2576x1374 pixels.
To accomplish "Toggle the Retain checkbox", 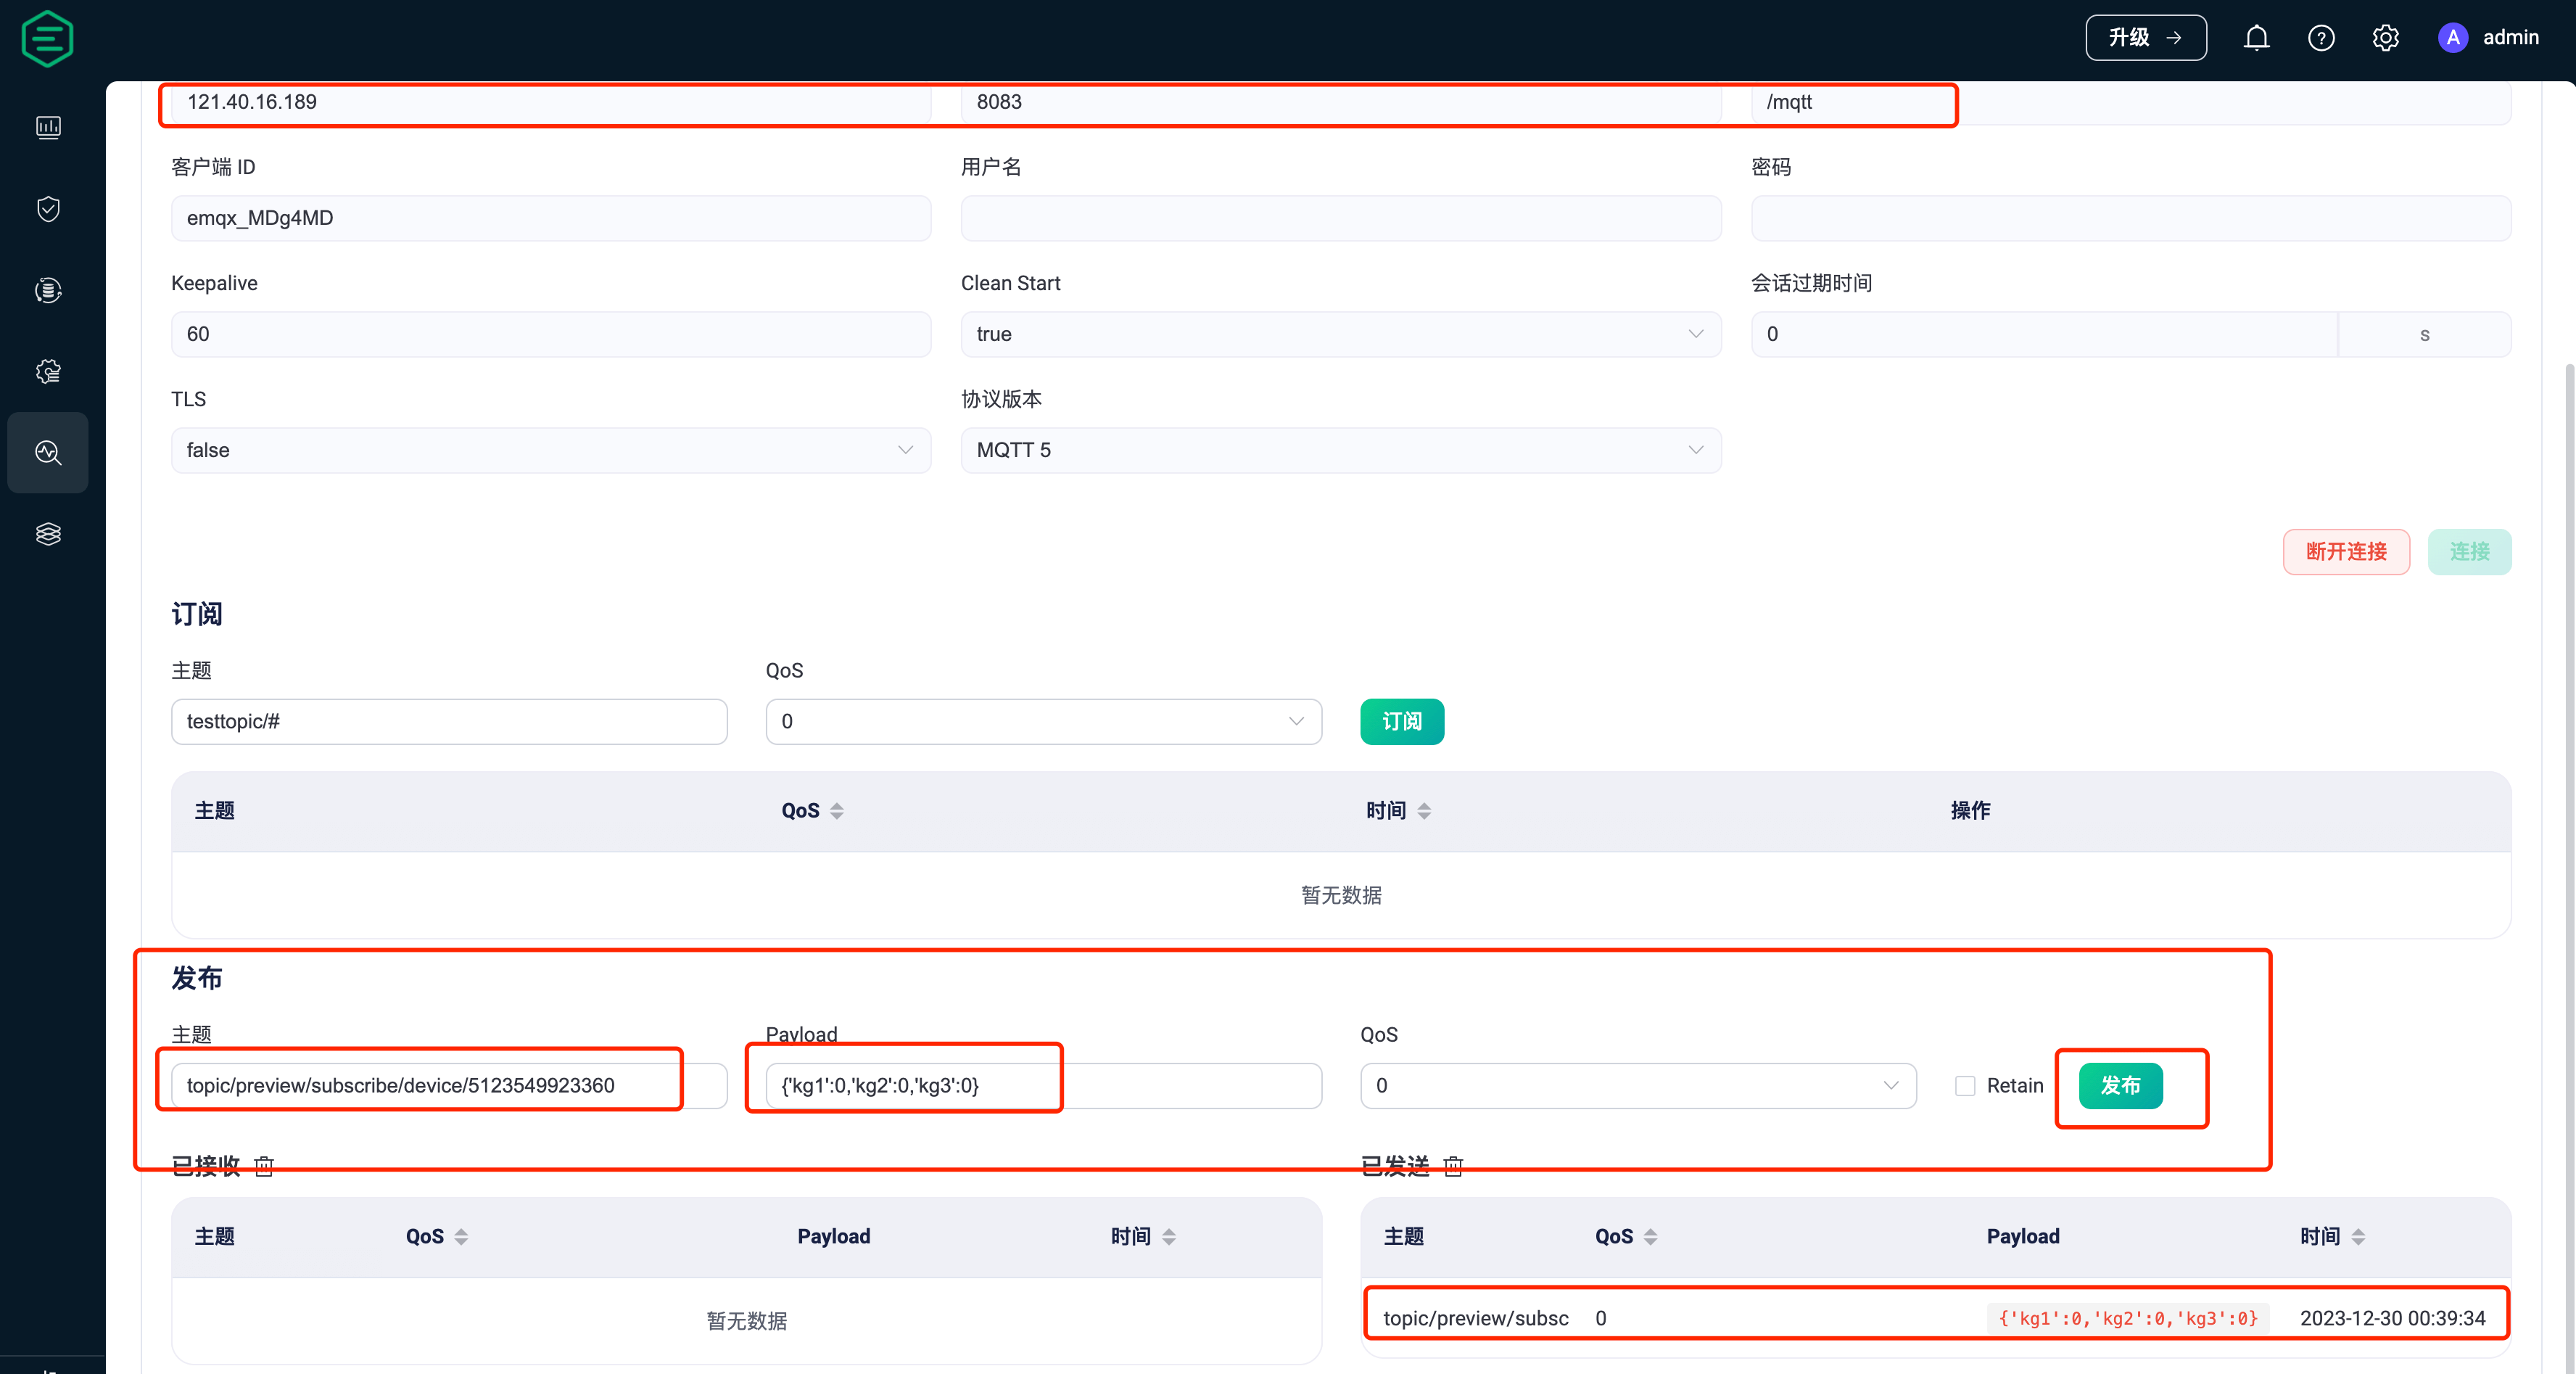I will [x=1964, y=1086].
